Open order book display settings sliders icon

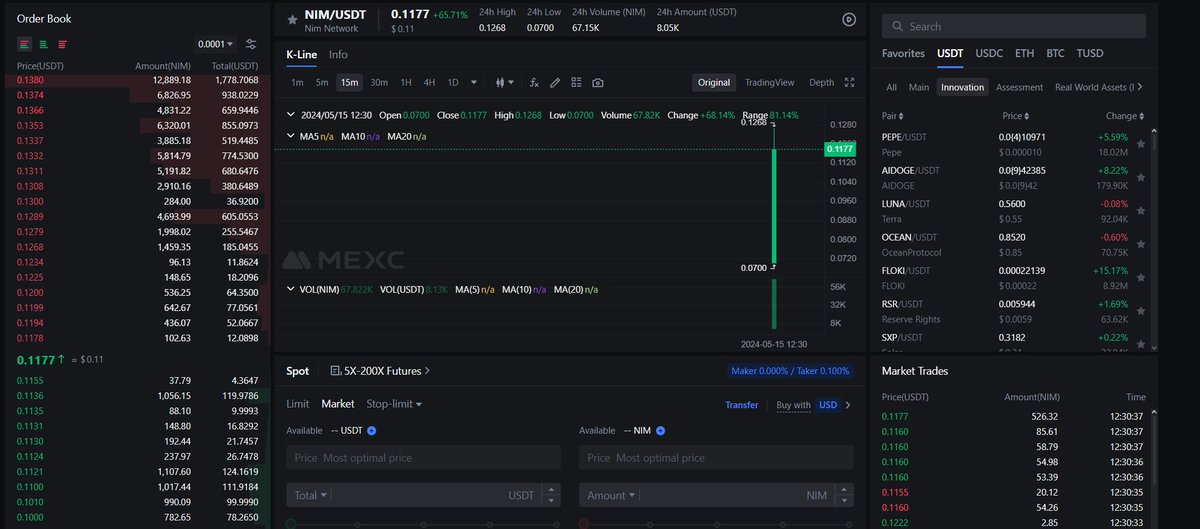(x=251, y=44)
